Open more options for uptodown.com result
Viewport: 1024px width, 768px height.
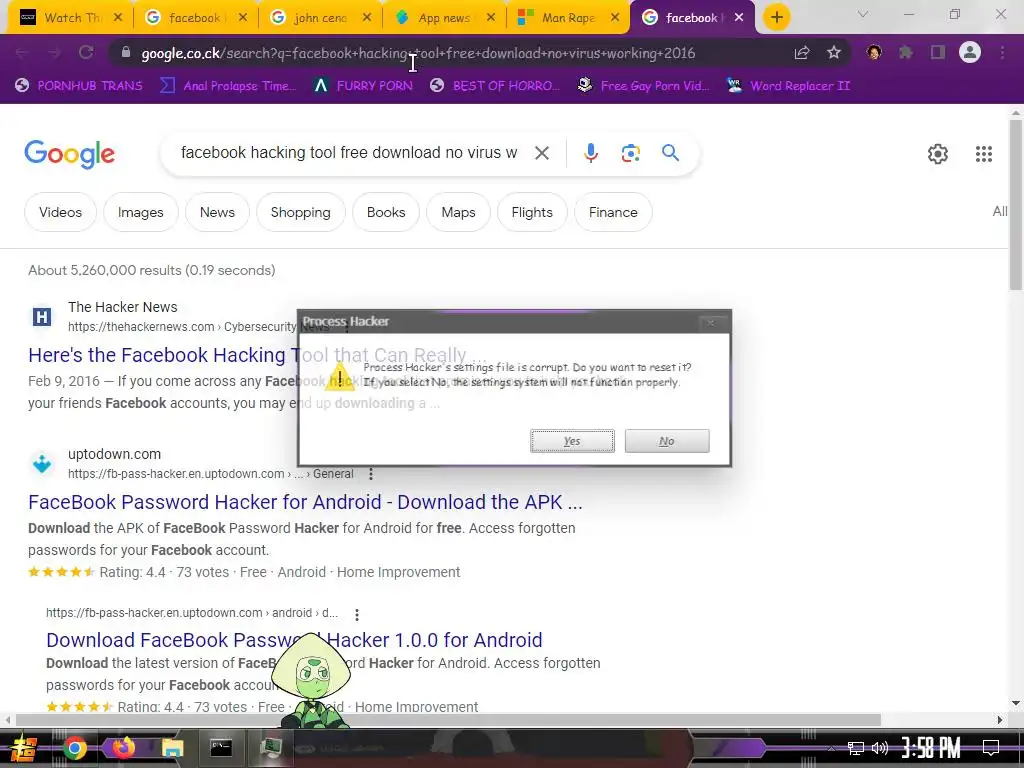371,474
